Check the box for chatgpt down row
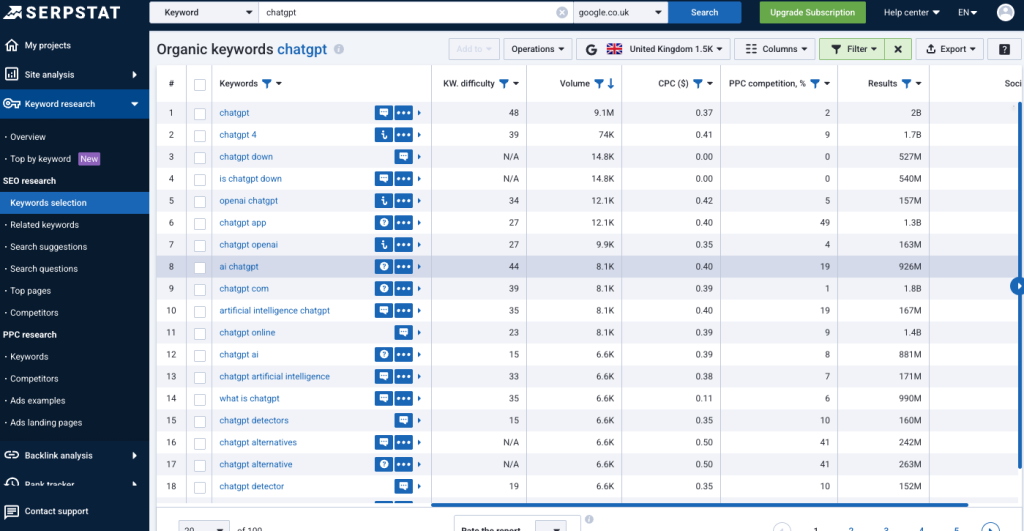1024x531 pixels. coord(200,157)
